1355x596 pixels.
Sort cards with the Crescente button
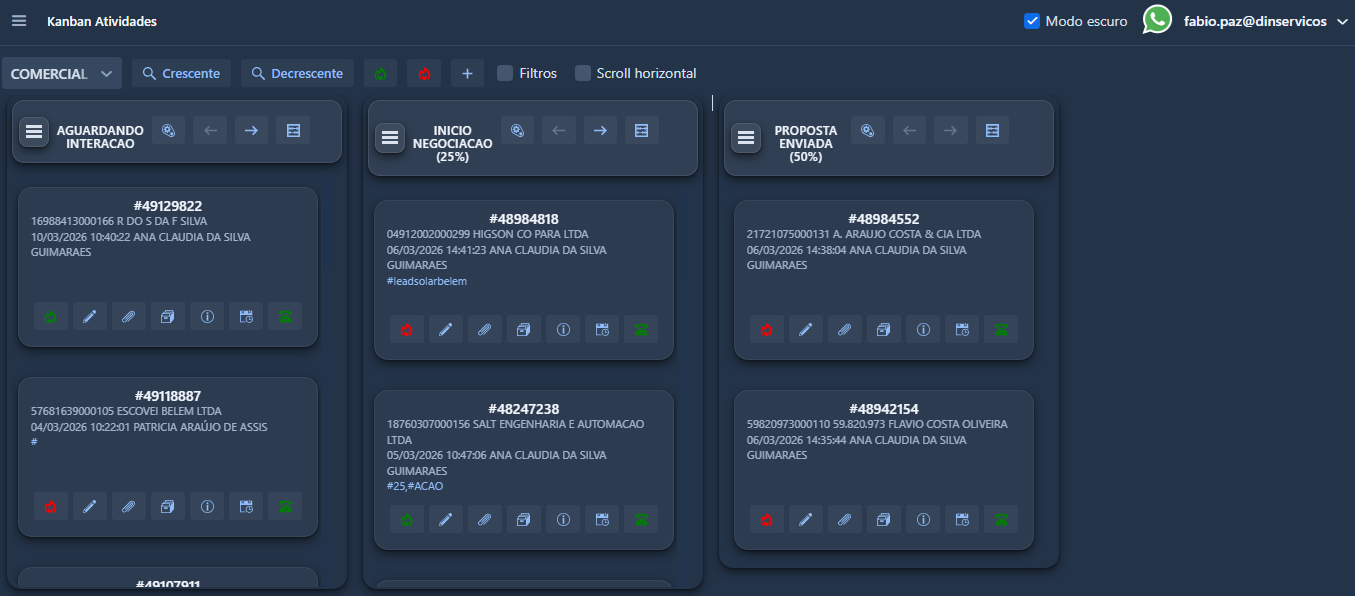click(182, 73)
